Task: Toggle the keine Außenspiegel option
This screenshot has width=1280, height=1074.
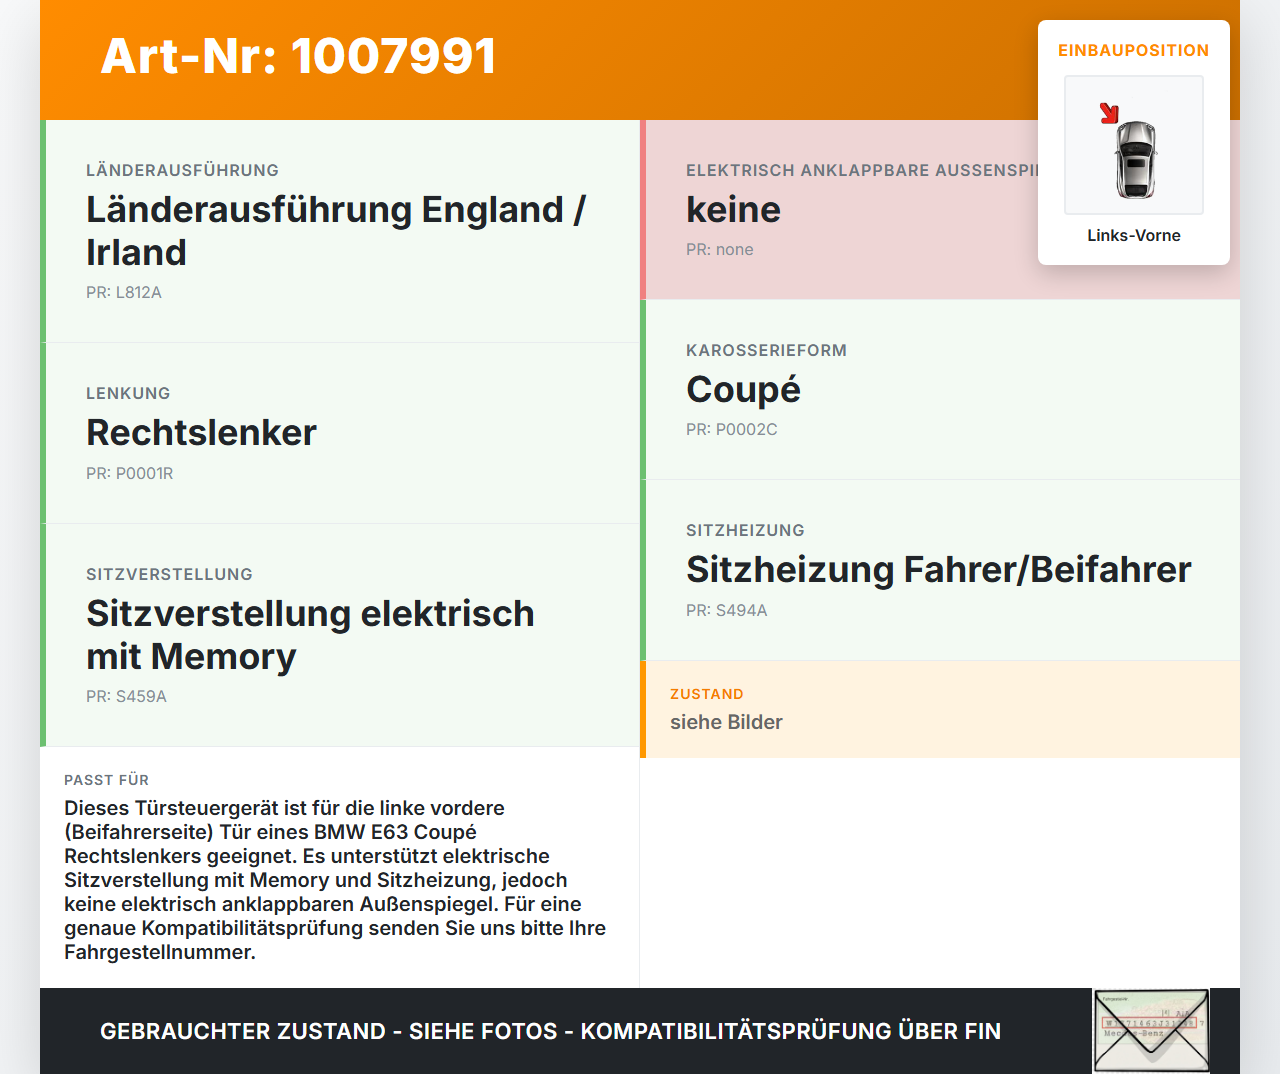Action: coord(940,209)
